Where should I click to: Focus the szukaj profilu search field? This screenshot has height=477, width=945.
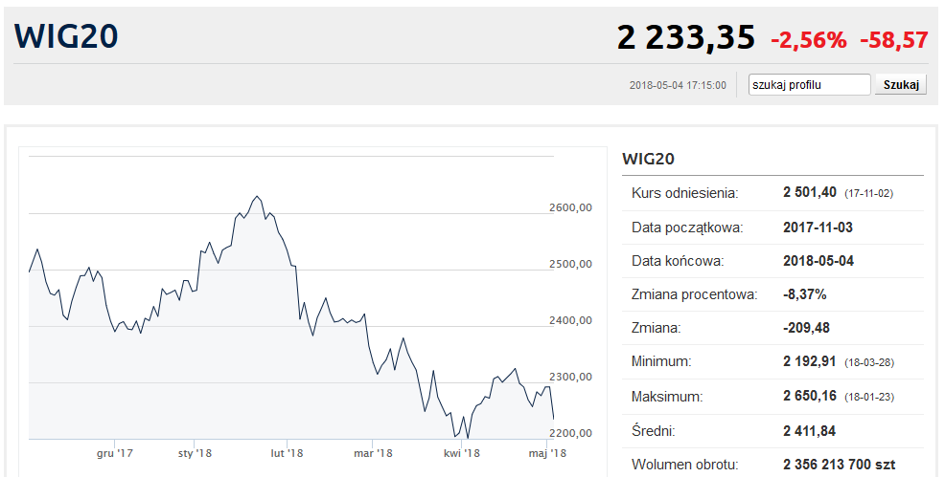click(x=809, y=85)
